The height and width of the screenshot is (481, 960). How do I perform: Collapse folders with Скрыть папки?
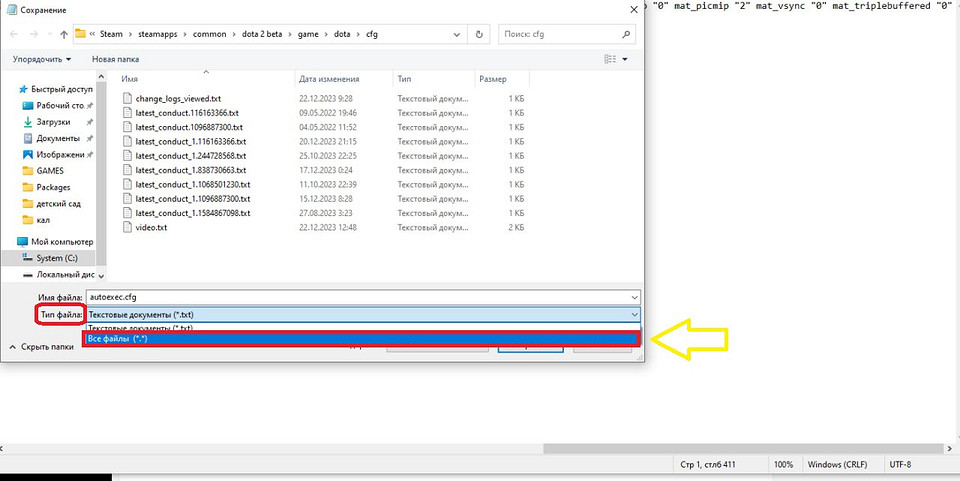click(x=47, y=347)
